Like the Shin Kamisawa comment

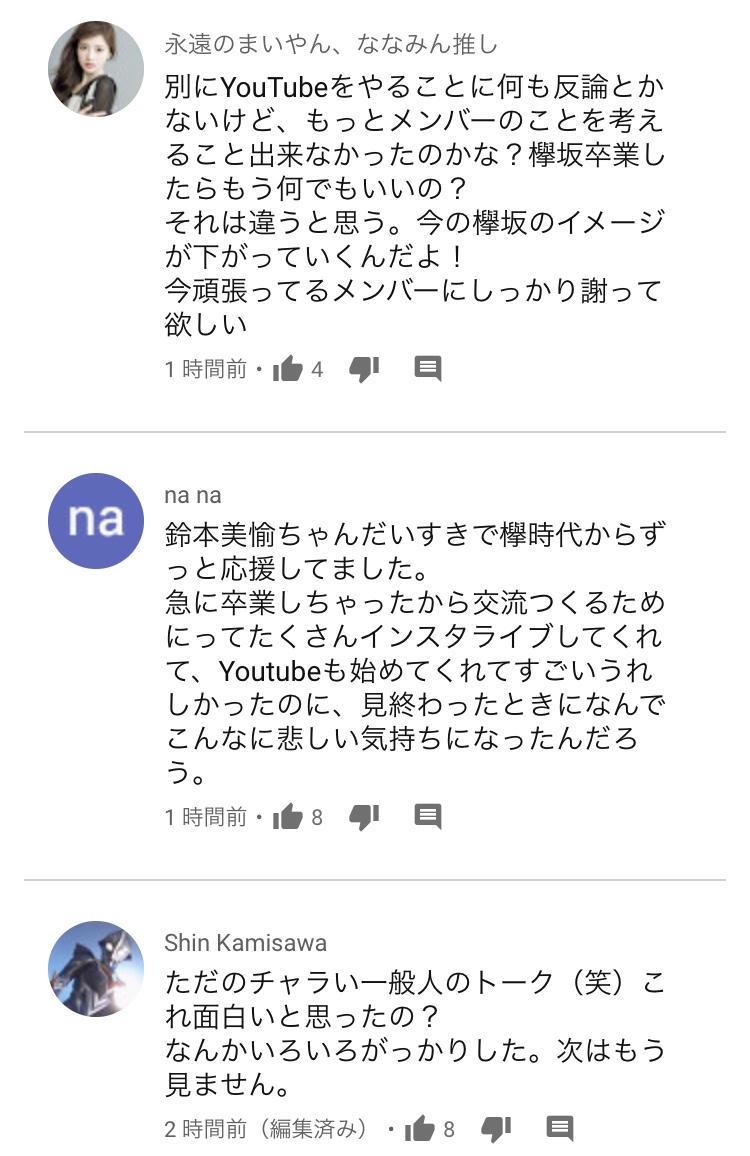[420, 1129]
